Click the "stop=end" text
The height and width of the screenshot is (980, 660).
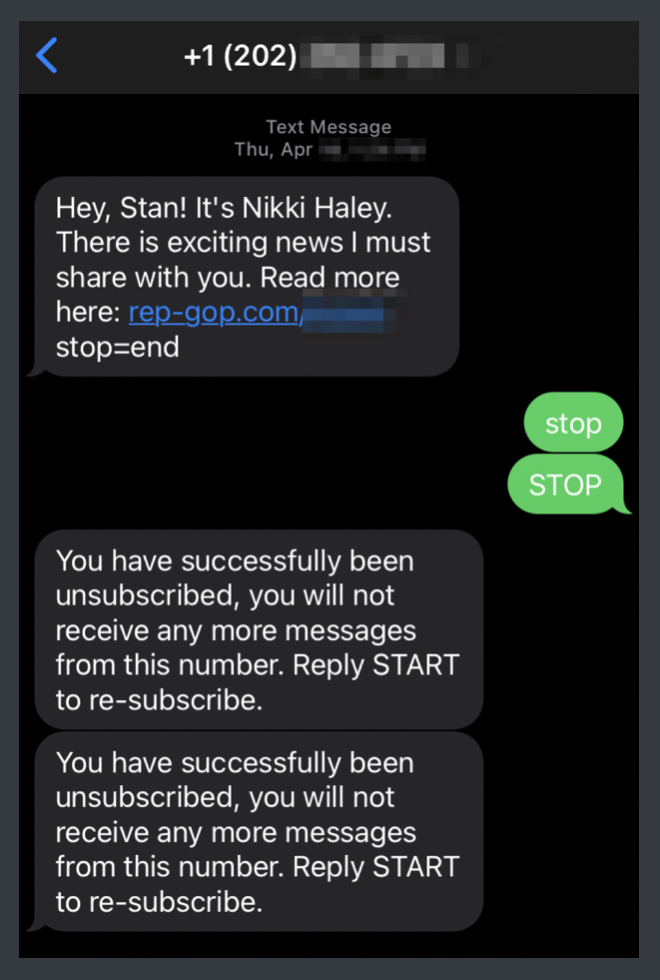[117, 348]
